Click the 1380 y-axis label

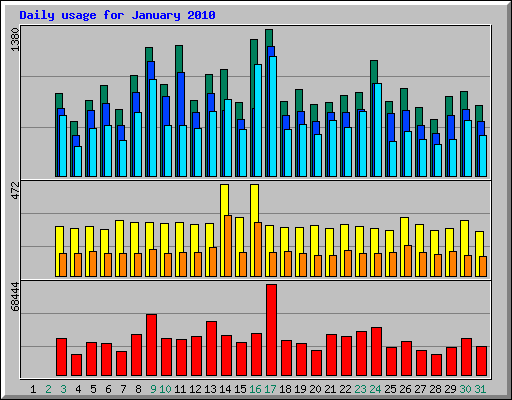(x=15, y=40)
